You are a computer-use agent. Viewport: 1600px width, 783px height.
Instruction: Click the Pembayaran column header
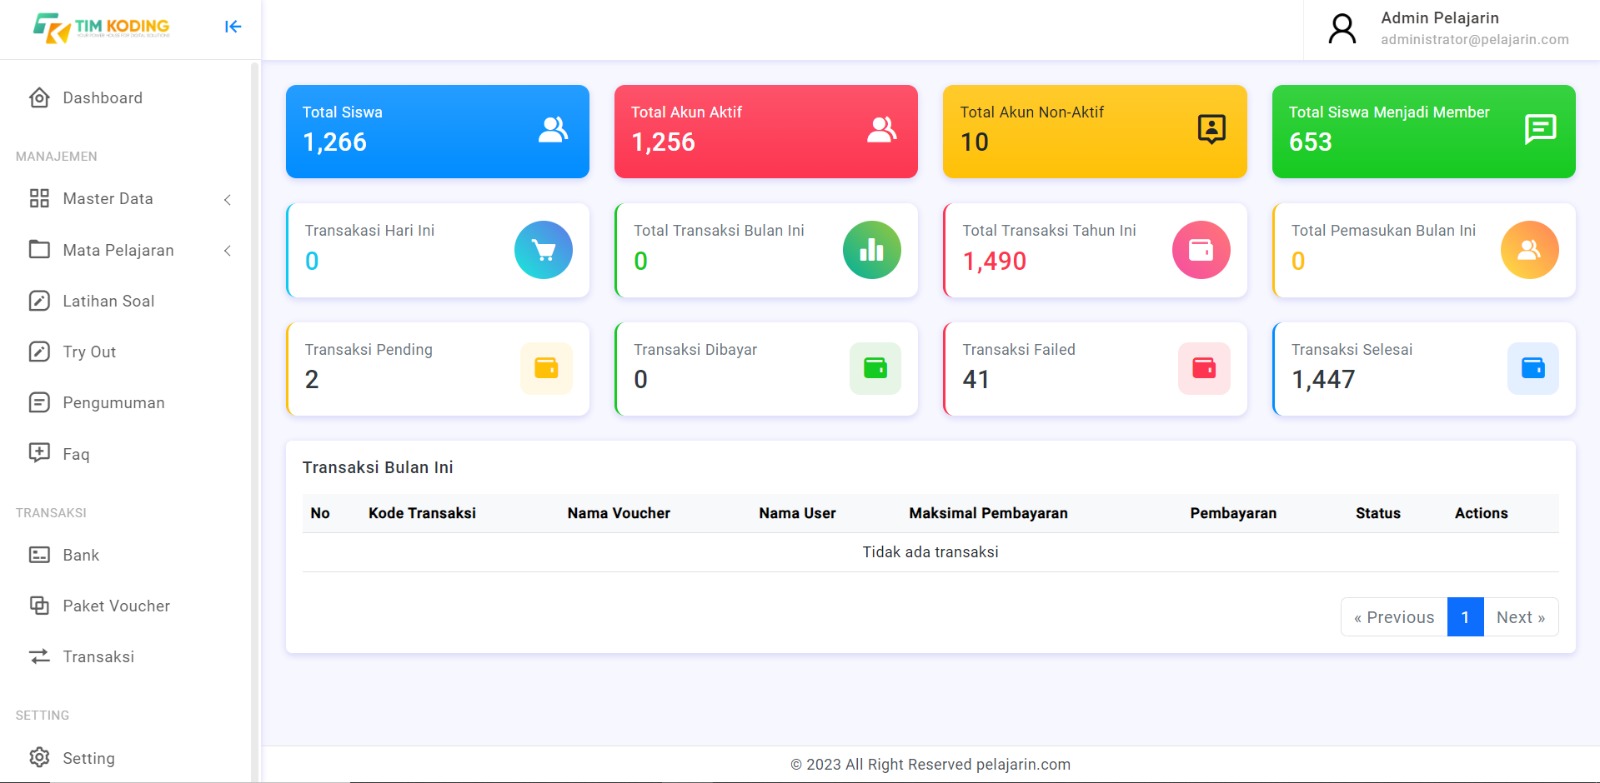1233,513
